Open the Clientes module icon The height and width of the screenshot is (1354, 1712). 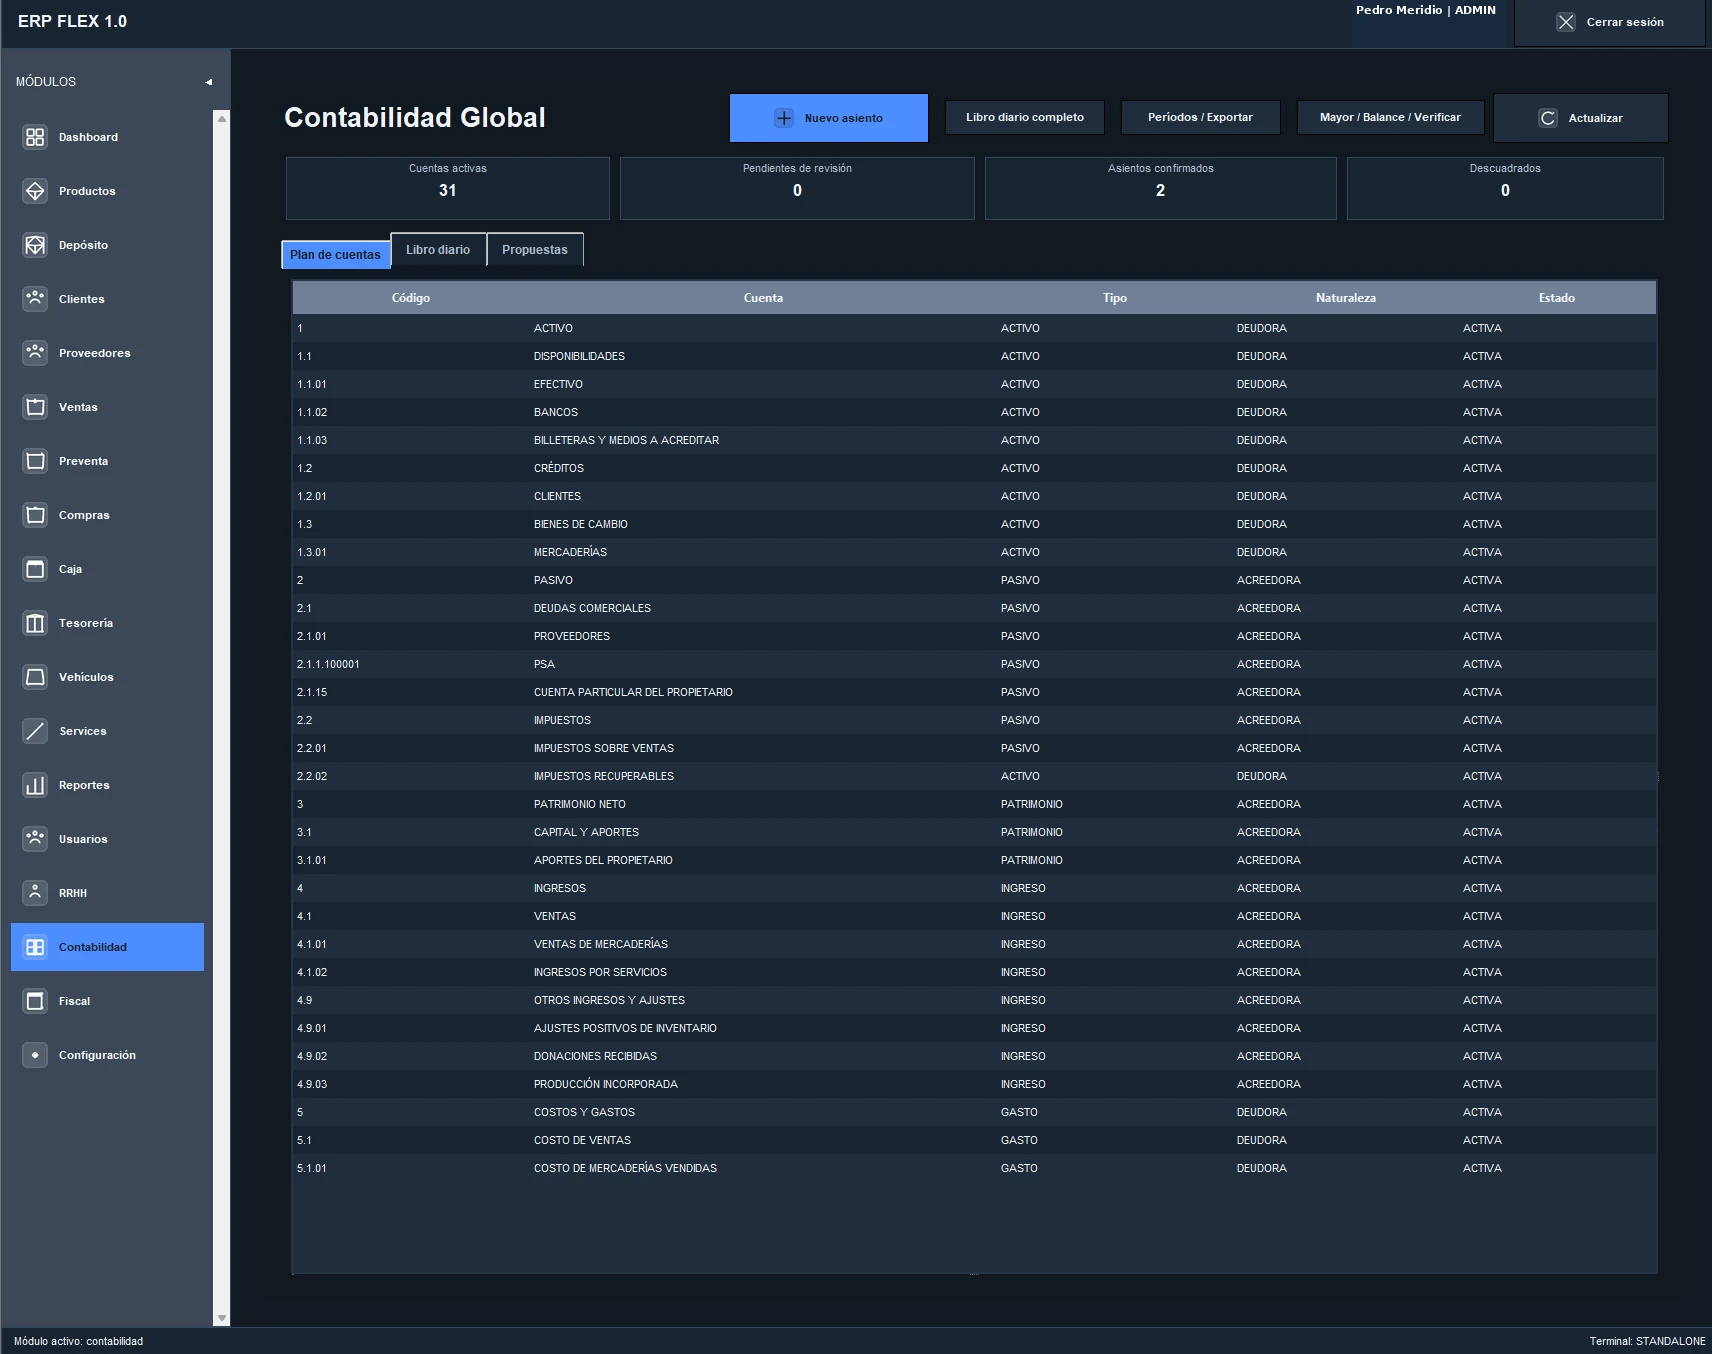[x=35, y=299]
